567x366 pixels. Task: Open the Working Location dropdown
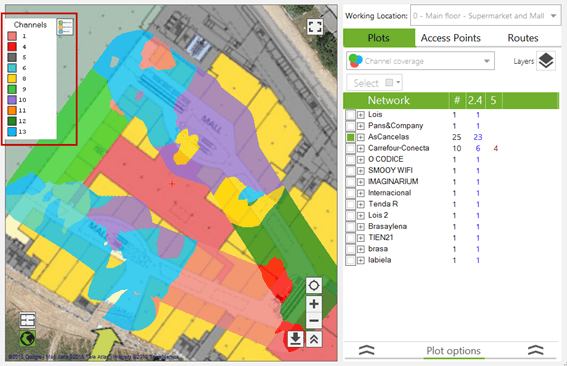(485, 16)
